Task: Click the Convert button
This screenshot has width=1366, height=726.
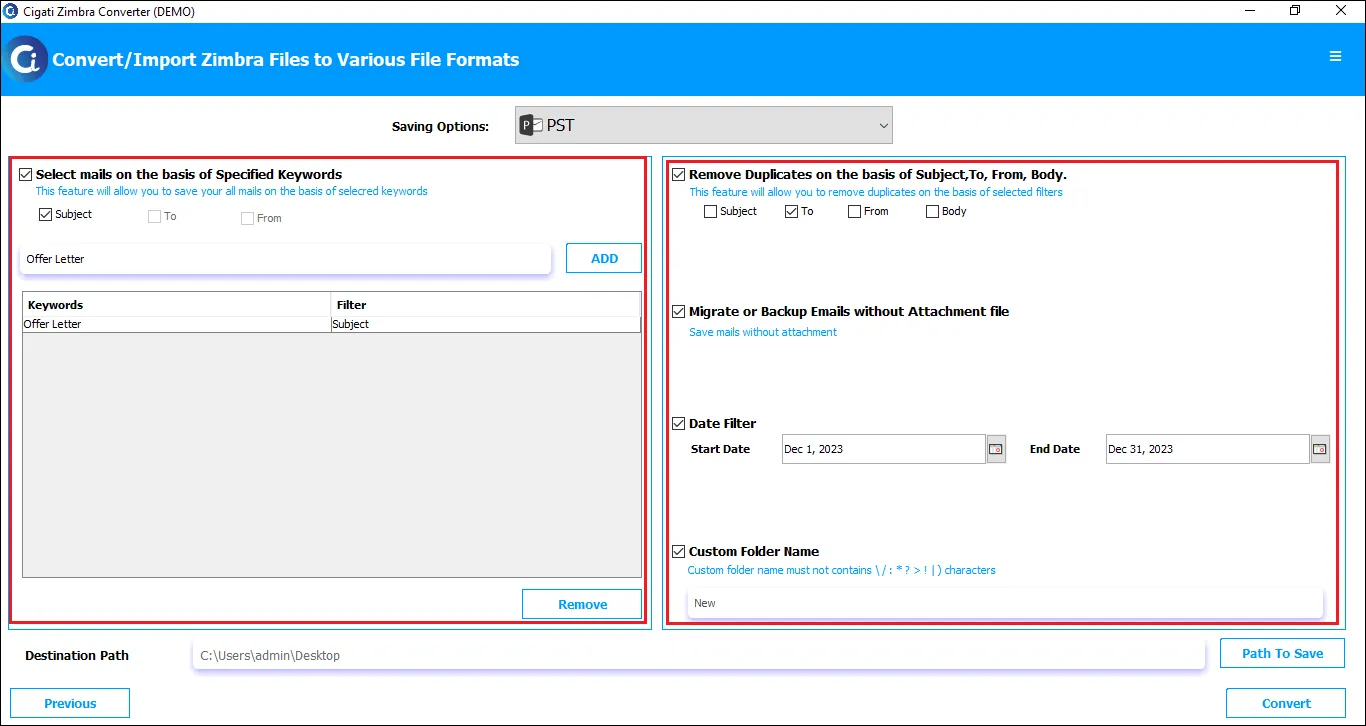Action: (1286, 703)
